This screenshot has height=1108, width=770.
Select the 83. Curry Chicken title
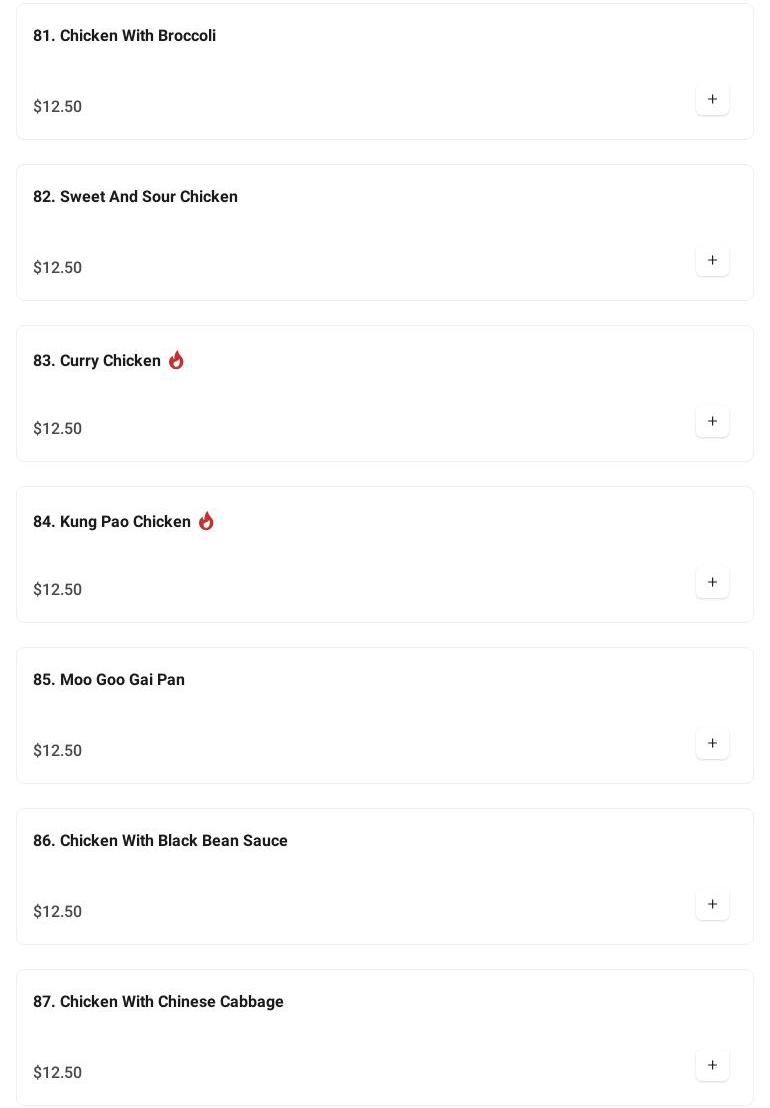[97, 361]
